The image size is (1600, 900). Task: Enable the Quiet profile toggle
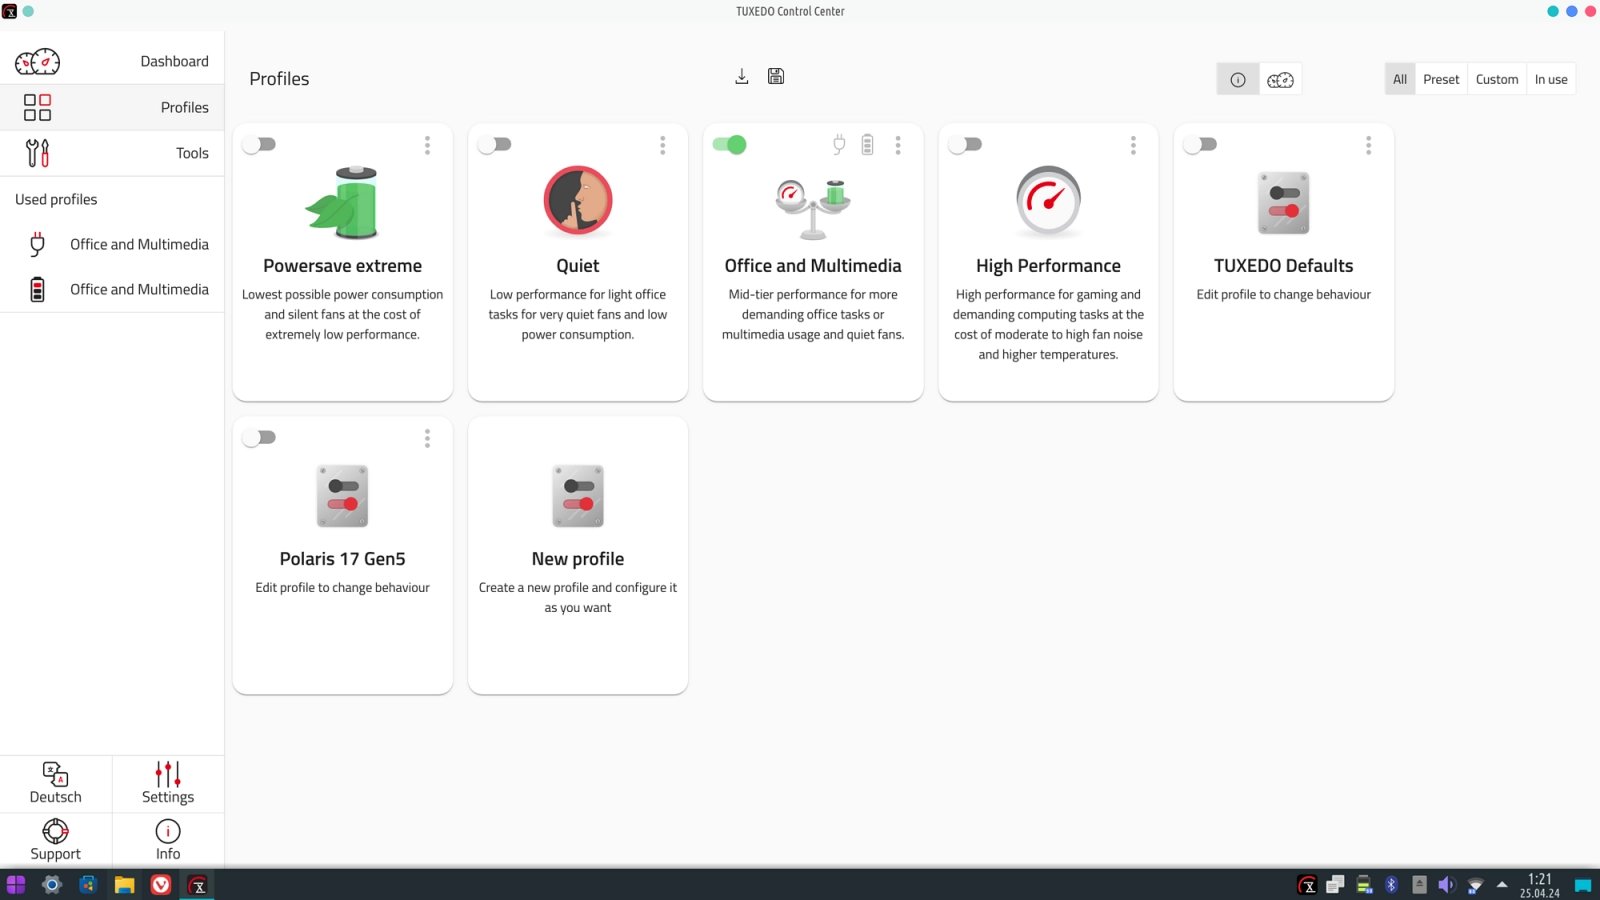click(x=494, y=145)
